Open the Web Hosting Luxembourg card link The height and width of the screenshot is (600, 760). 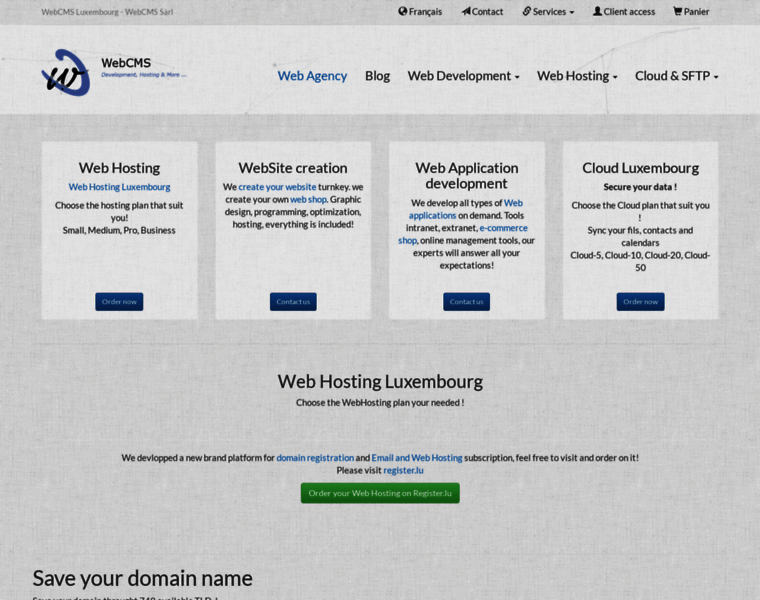(x=119, y=187)
